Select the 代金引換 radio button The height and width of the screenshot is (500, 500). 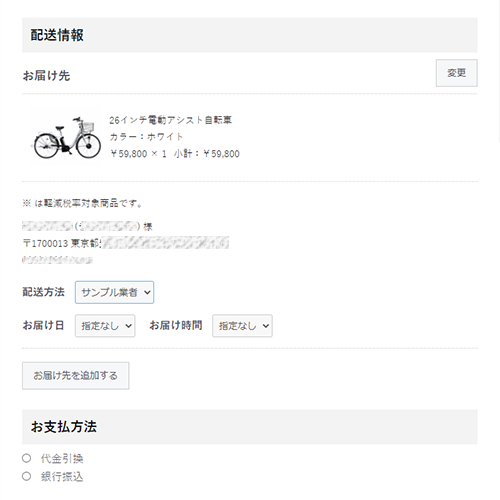[x=27, y=458]
